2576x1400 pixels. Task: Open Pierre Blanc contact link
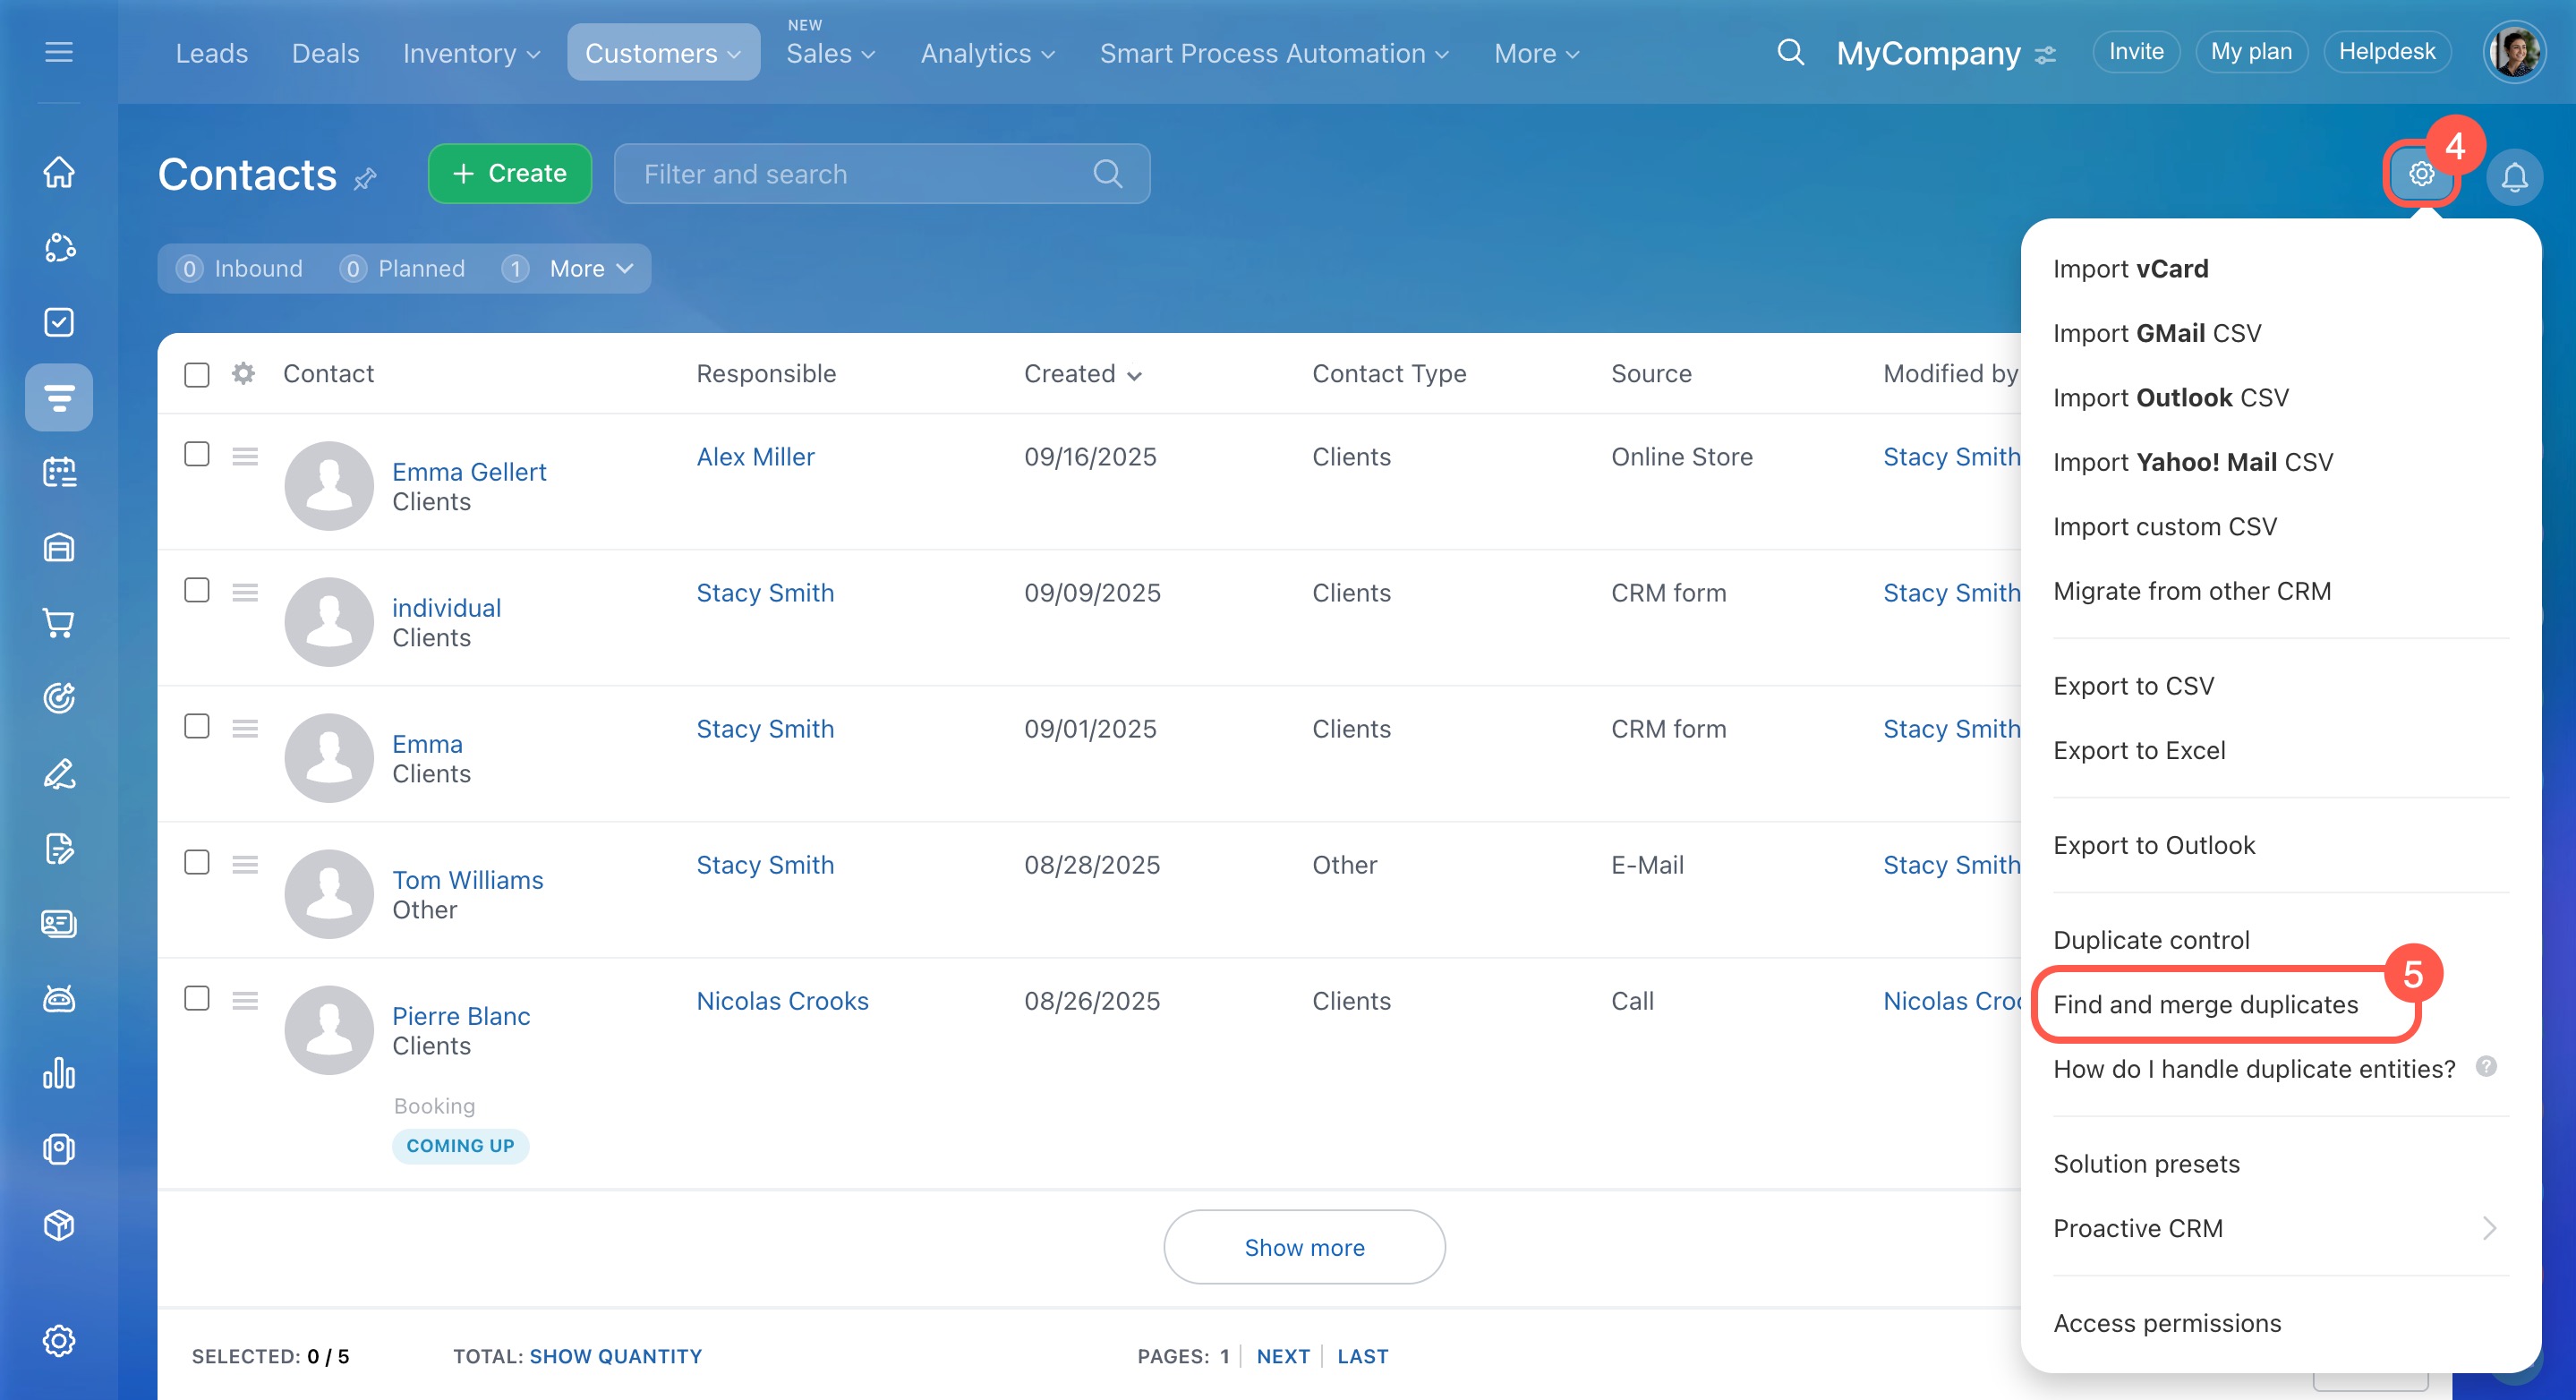(461, 1015)
